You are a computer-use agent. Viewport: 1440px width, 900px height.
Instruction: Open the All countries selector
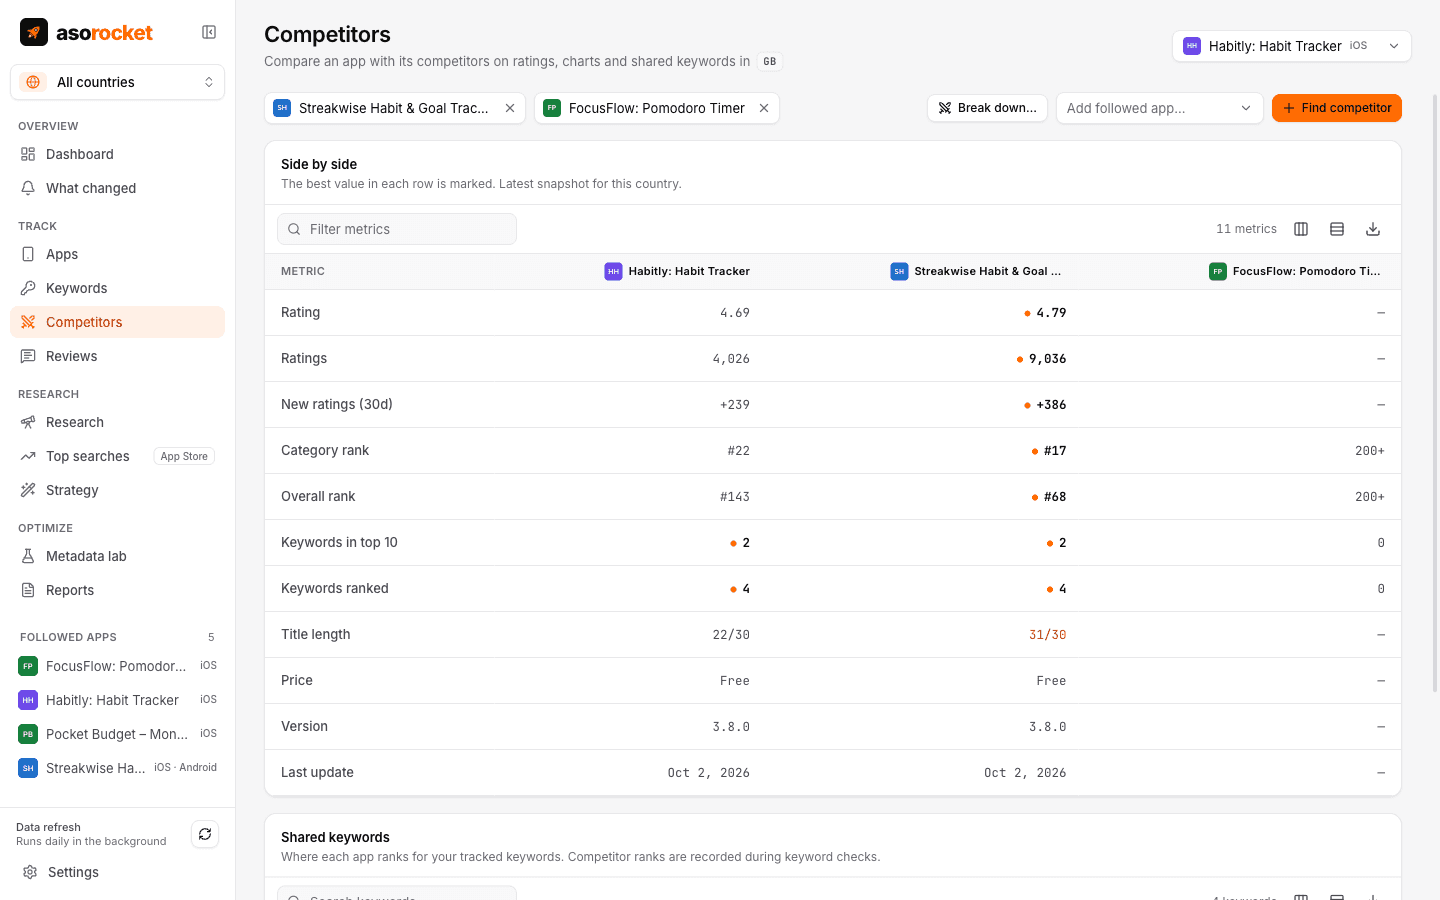[117, 82]
